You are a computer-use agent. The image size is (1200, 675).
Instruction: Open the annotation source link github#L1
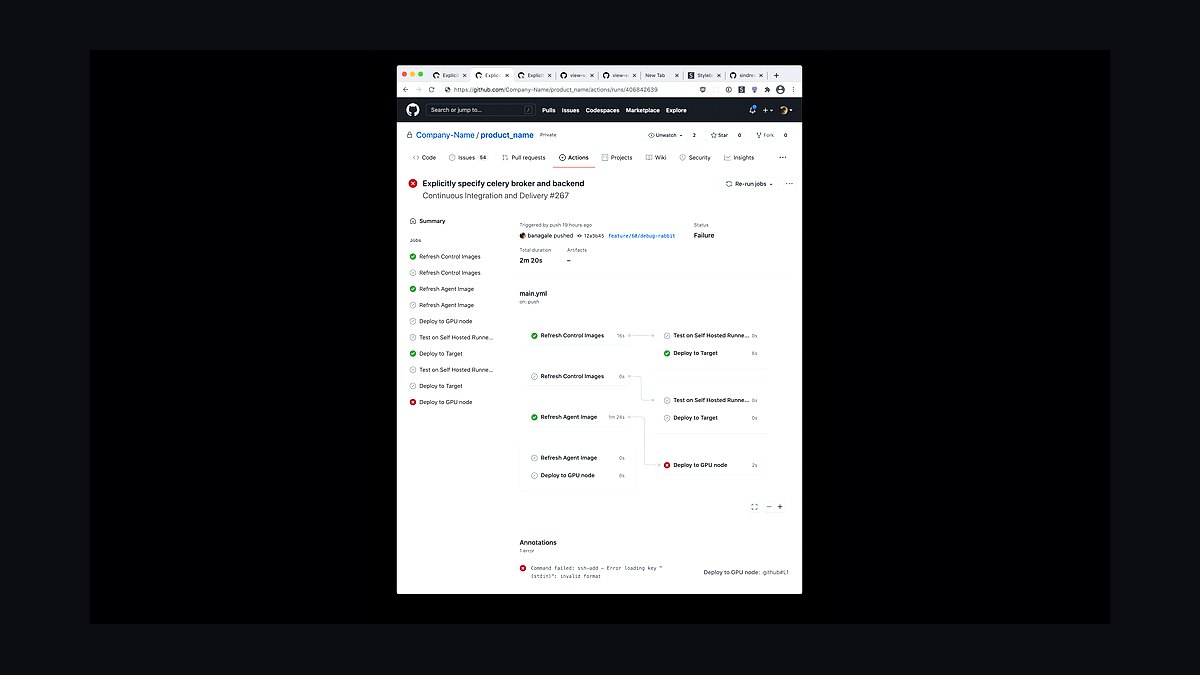(x=776, y=572)
